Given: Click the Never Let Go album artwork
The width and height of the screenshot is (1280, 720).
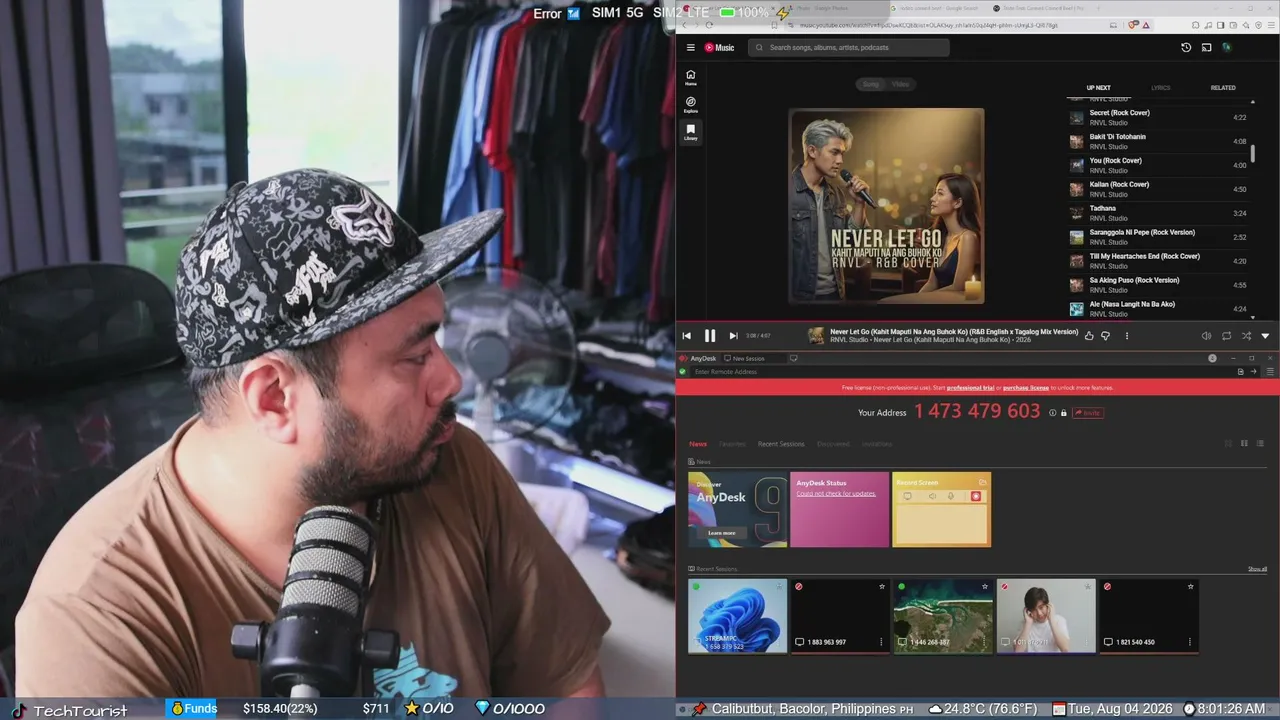Looking at the screenshot, I should click(886, 206).
